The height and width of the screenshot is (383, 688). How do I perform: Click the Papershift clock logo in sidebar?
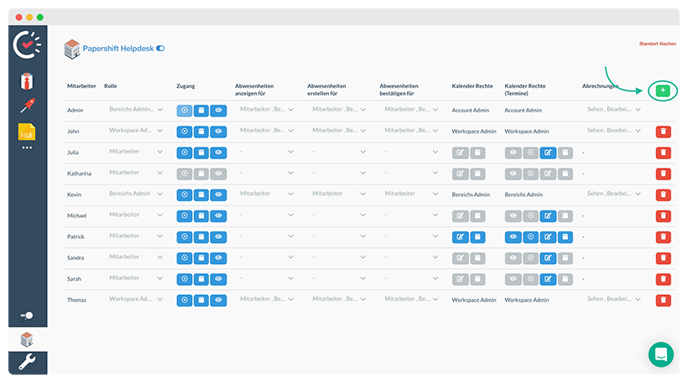[x=27, y=44]
